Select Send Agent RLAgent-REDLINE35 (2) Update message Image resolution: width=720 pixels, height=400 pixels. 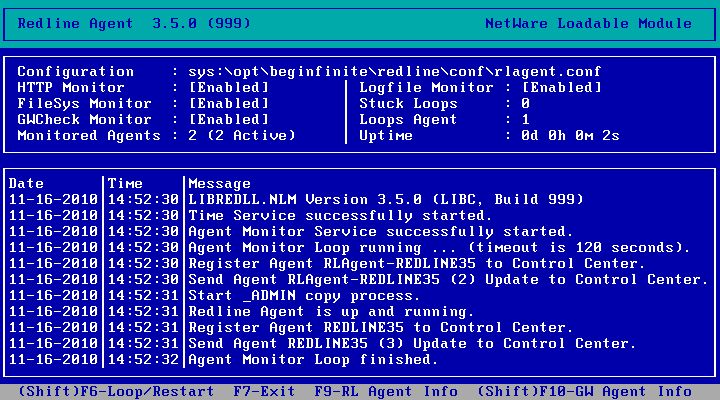click(449, 280)
